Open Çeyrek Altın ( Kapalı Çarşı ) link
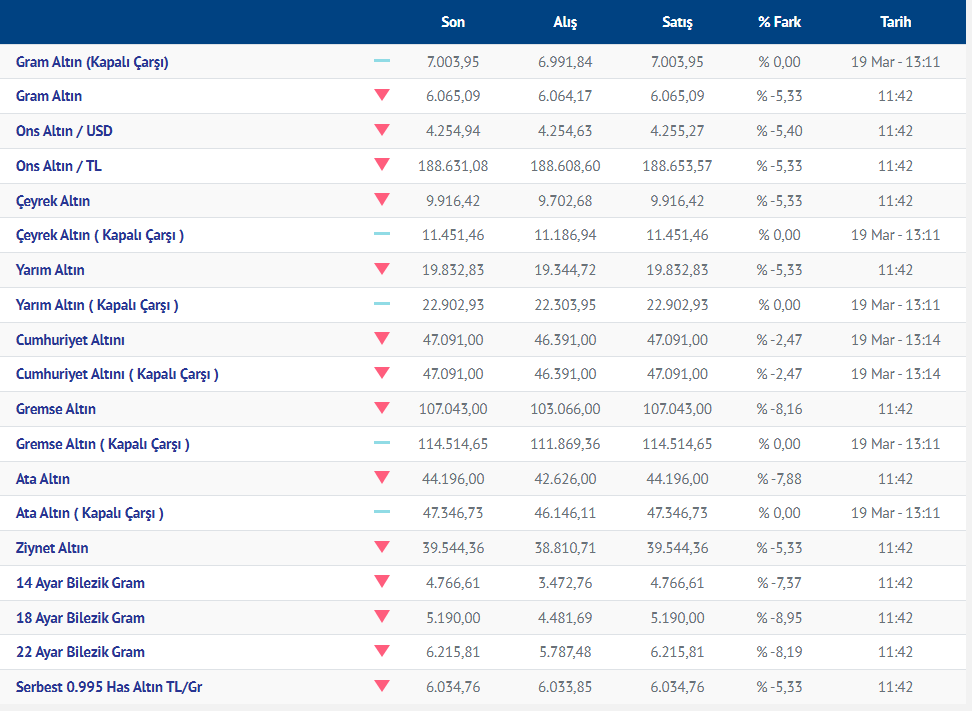Image resolution: width=972 pixels, height=711 pixels. [100, 235]
